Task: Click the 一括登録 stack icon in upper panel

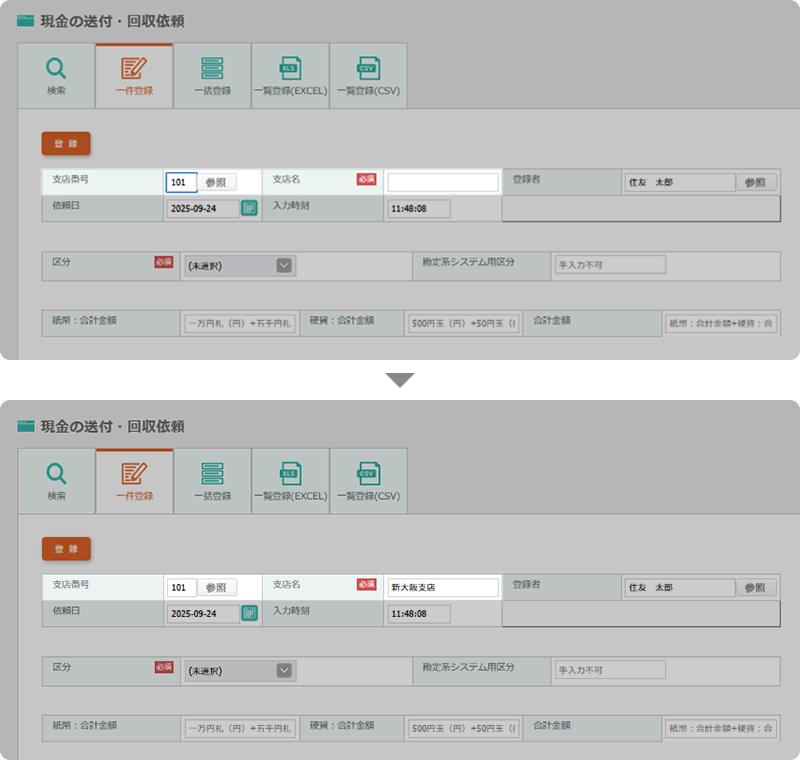Action: (x=212, y=68)
